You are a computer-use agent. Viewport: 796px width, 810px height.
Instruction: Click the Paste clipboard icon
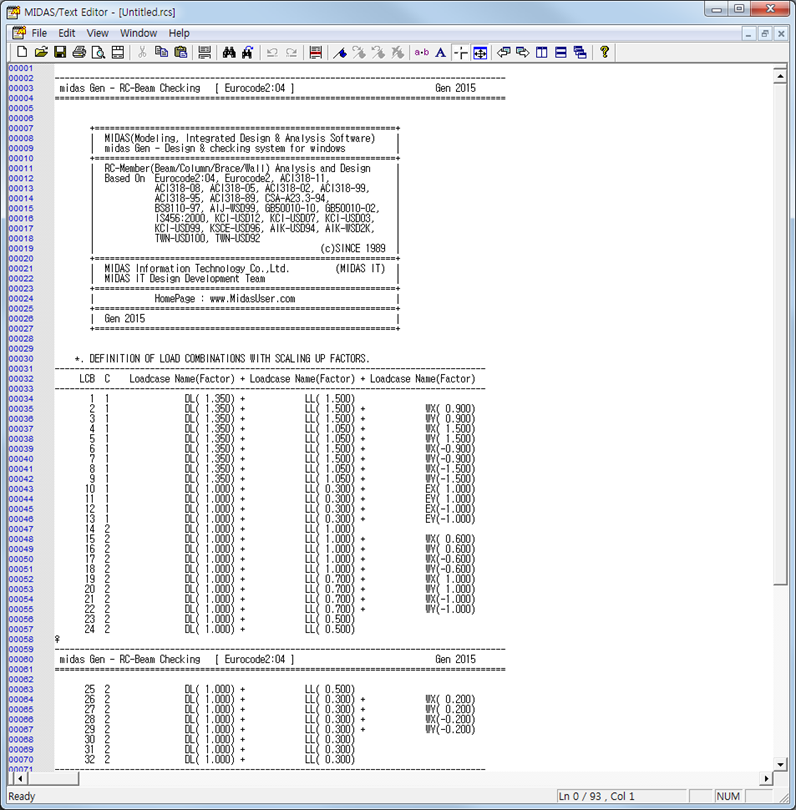pos(180,52)
